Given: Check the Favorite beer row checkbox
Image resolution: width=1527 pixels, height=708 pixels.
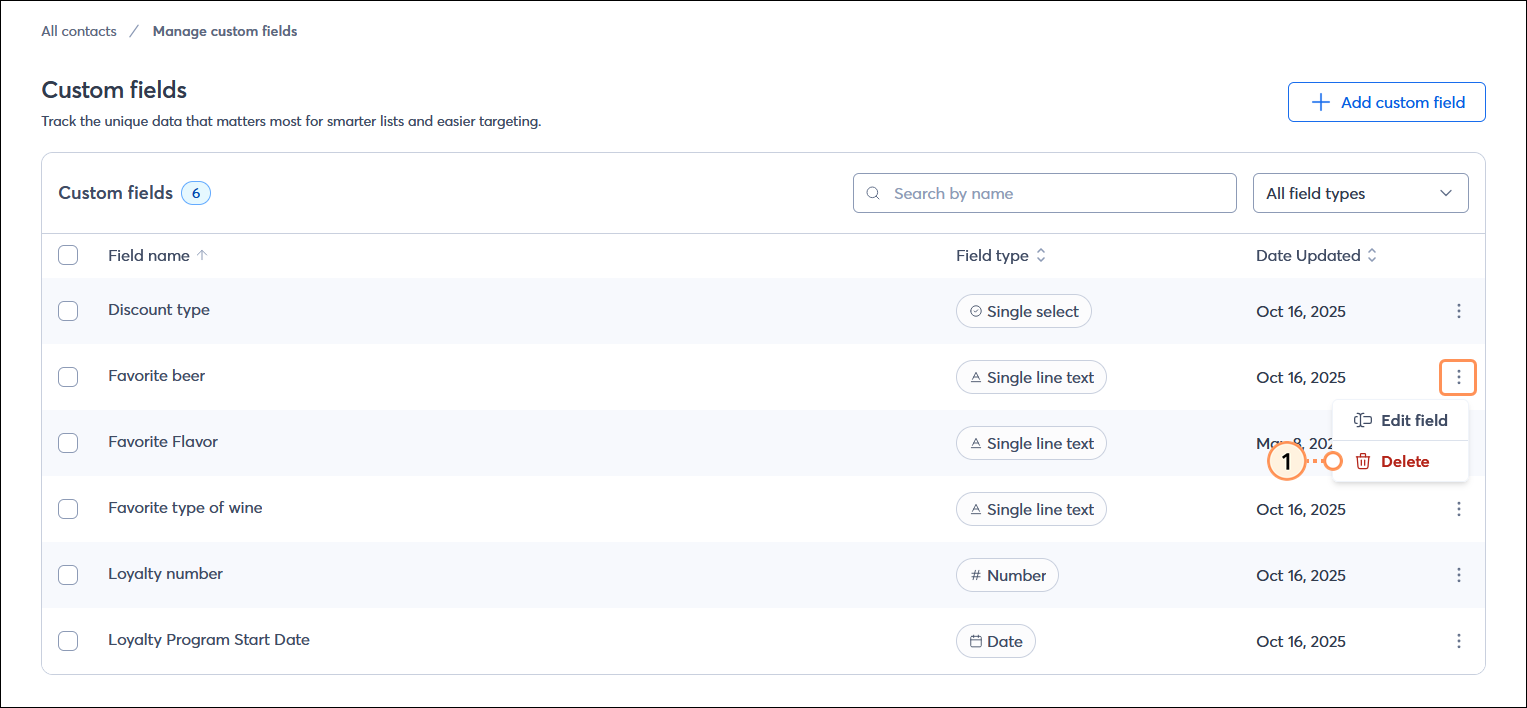Looking at the screenshot, I should (x=68, y=377).
